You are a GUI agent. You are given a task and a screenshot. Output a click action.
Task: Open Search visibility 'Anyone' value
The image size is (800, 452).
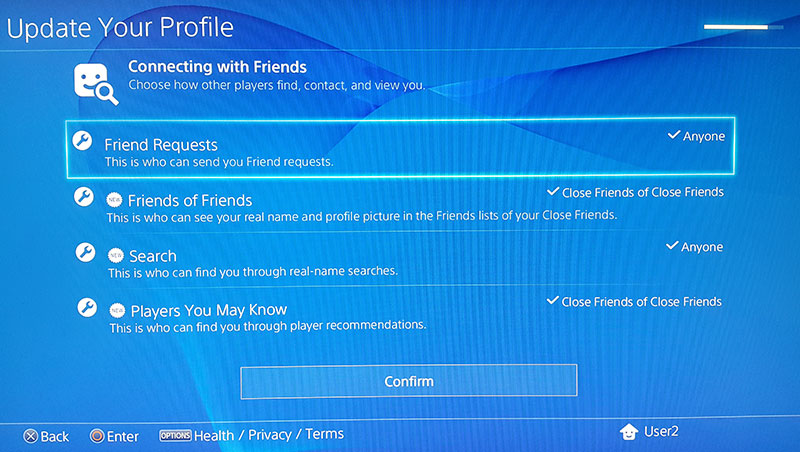[695, 247]
